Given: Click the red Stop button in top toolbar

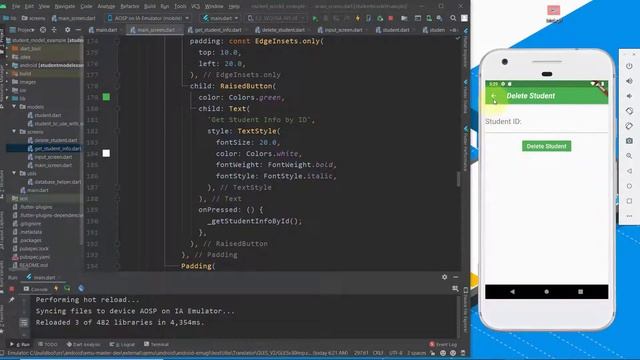Looking at the screenshot, I should 391,18.
